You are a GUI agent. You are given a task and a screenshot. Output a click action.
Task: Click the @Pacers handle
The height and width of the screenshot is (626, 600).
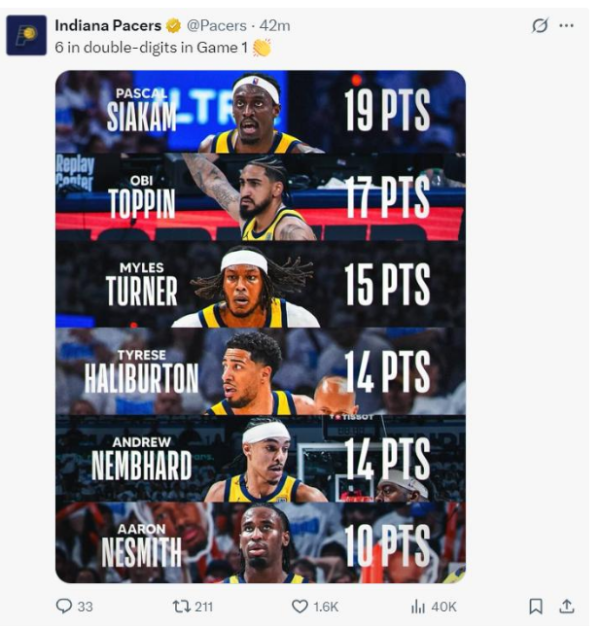click(x=217, y=26)
